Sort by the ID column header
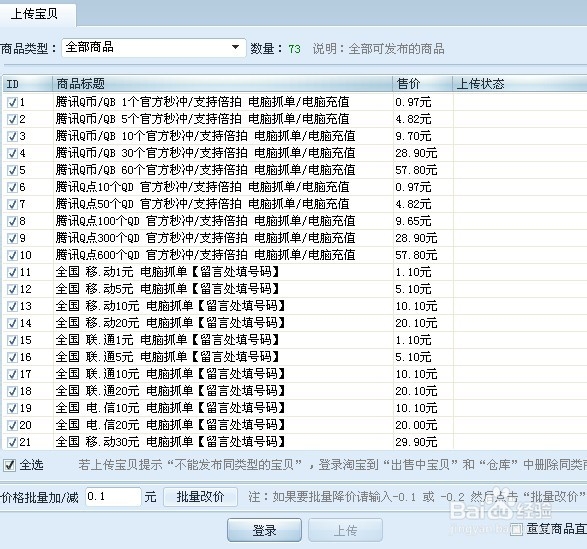This screenshot has height=549, width=587. [28, 84]
